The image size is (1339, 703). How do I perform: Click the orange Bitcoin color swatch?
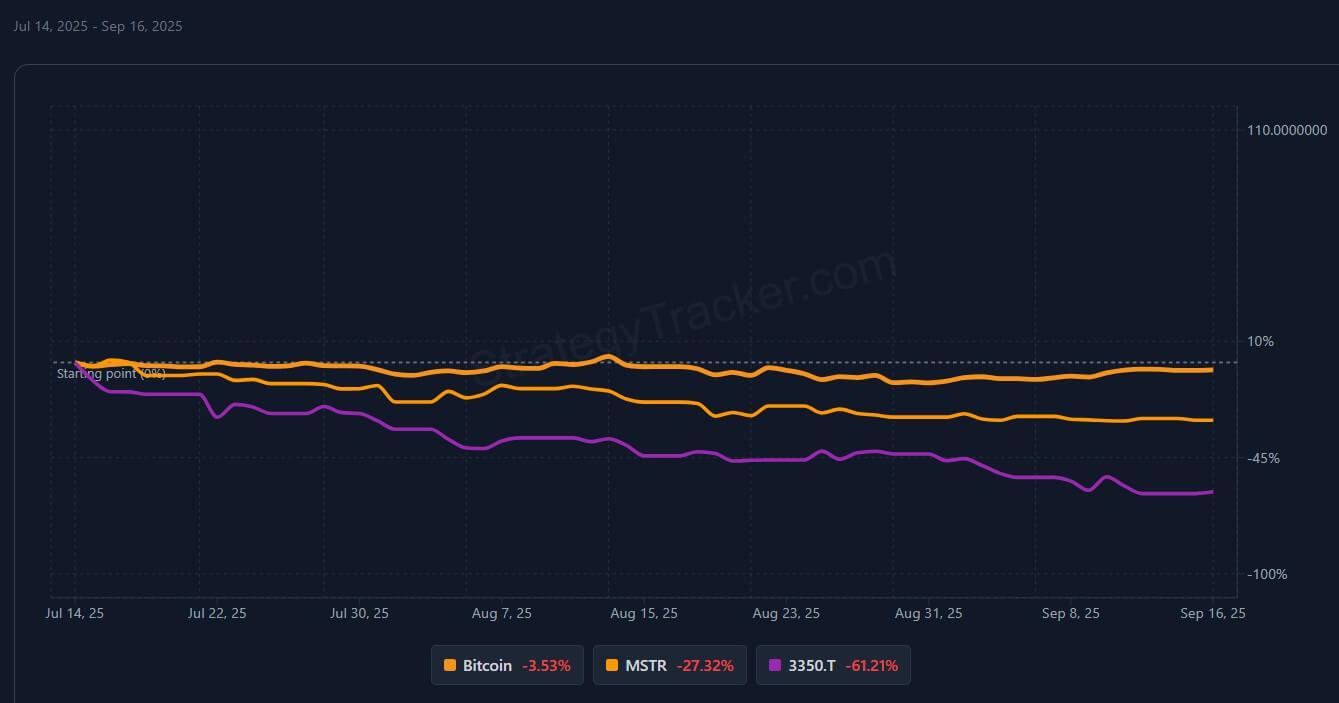[450, 665]
